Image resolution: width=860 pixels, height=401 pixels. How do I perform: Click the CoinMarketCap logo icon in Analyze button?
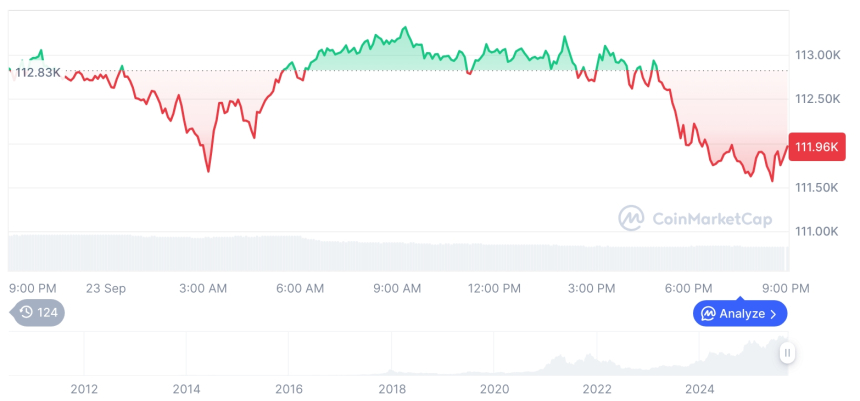tap(708, 314)
